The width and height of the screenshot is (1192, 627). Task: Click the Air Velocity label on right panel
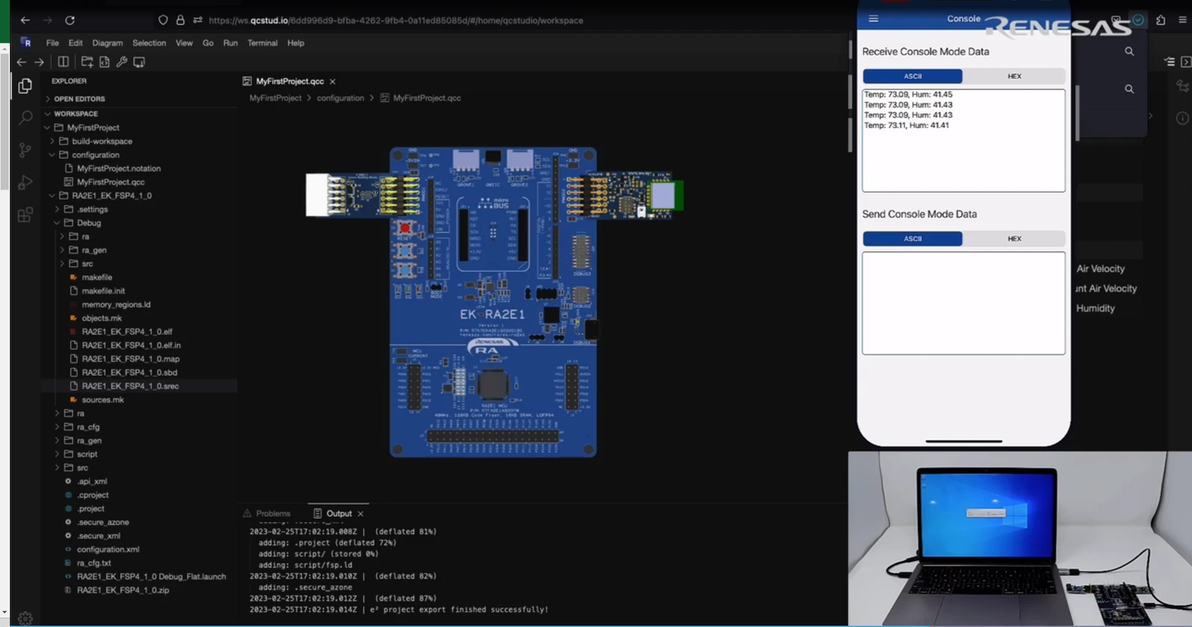(1100, 269)
